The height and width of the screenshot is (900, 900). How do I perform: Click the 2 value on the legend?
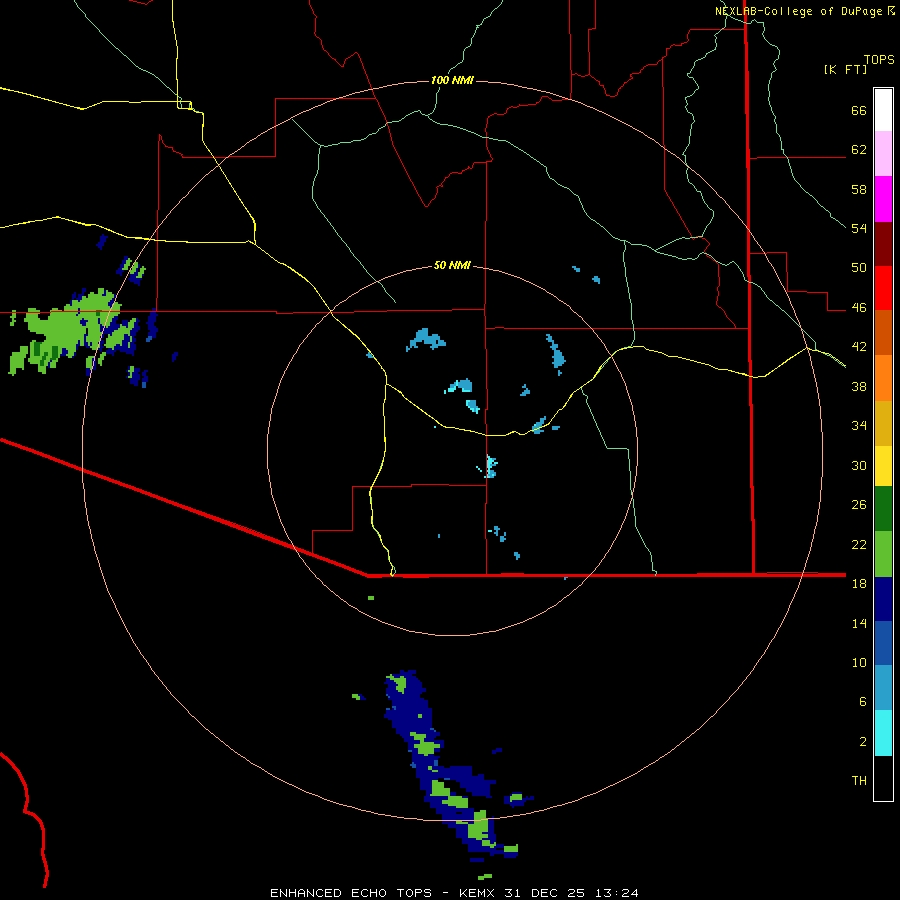point(863,742)
